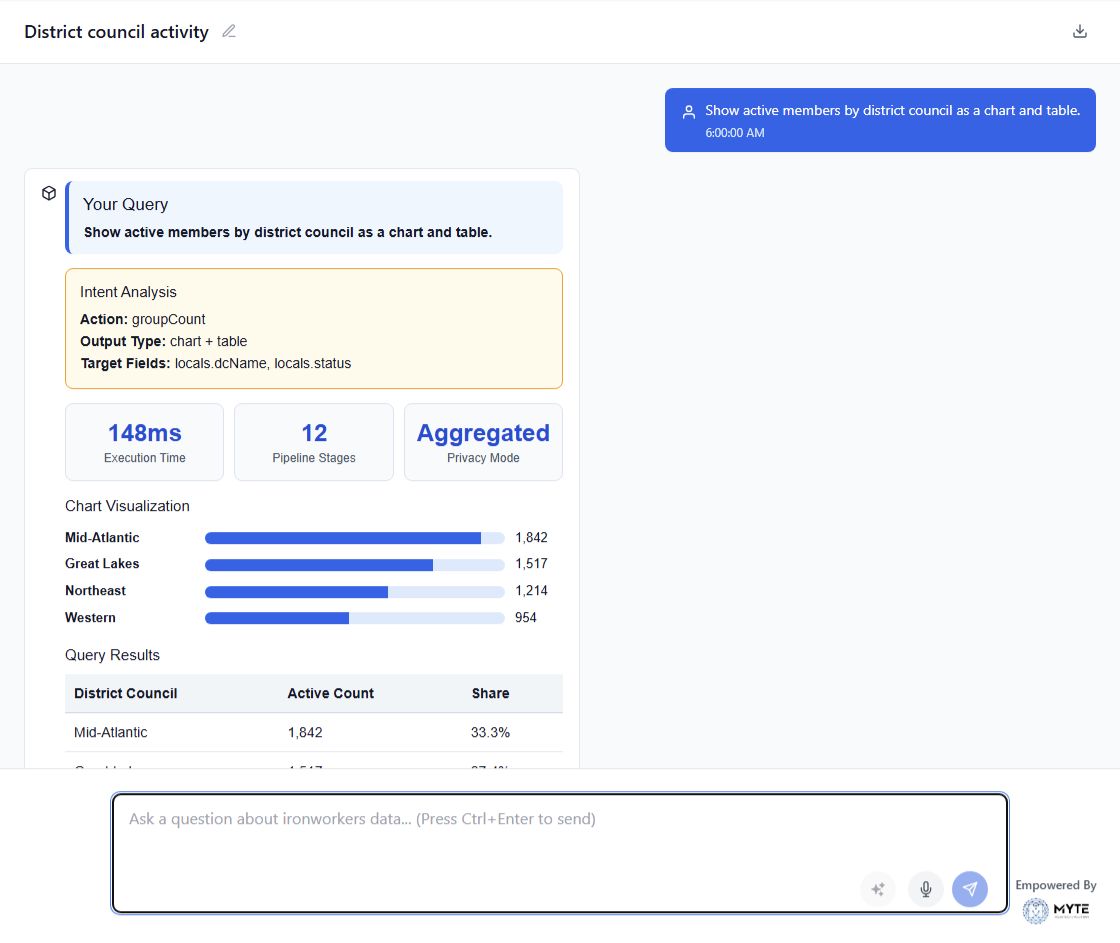
Task: Activate the sparkle AI enhance icon
Action: pos(878,889)
